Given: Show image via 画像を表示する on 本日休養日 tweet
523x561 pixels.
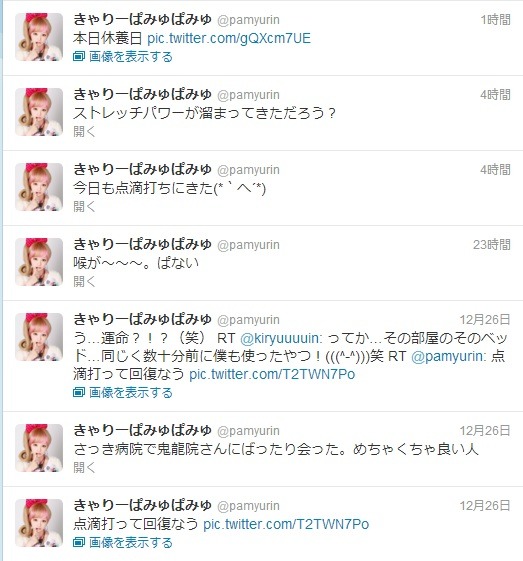Looking at the screenshot, I should click(x=131, y=57).
